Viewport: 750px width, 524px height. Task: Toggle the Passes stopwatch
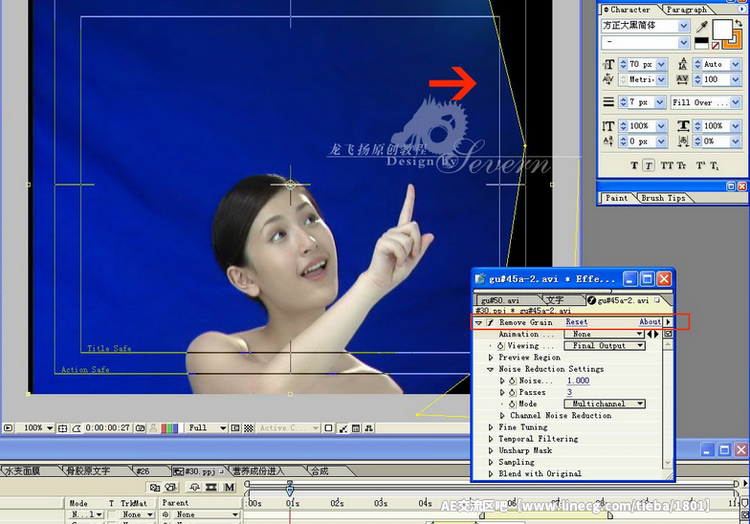coord(512,393)
